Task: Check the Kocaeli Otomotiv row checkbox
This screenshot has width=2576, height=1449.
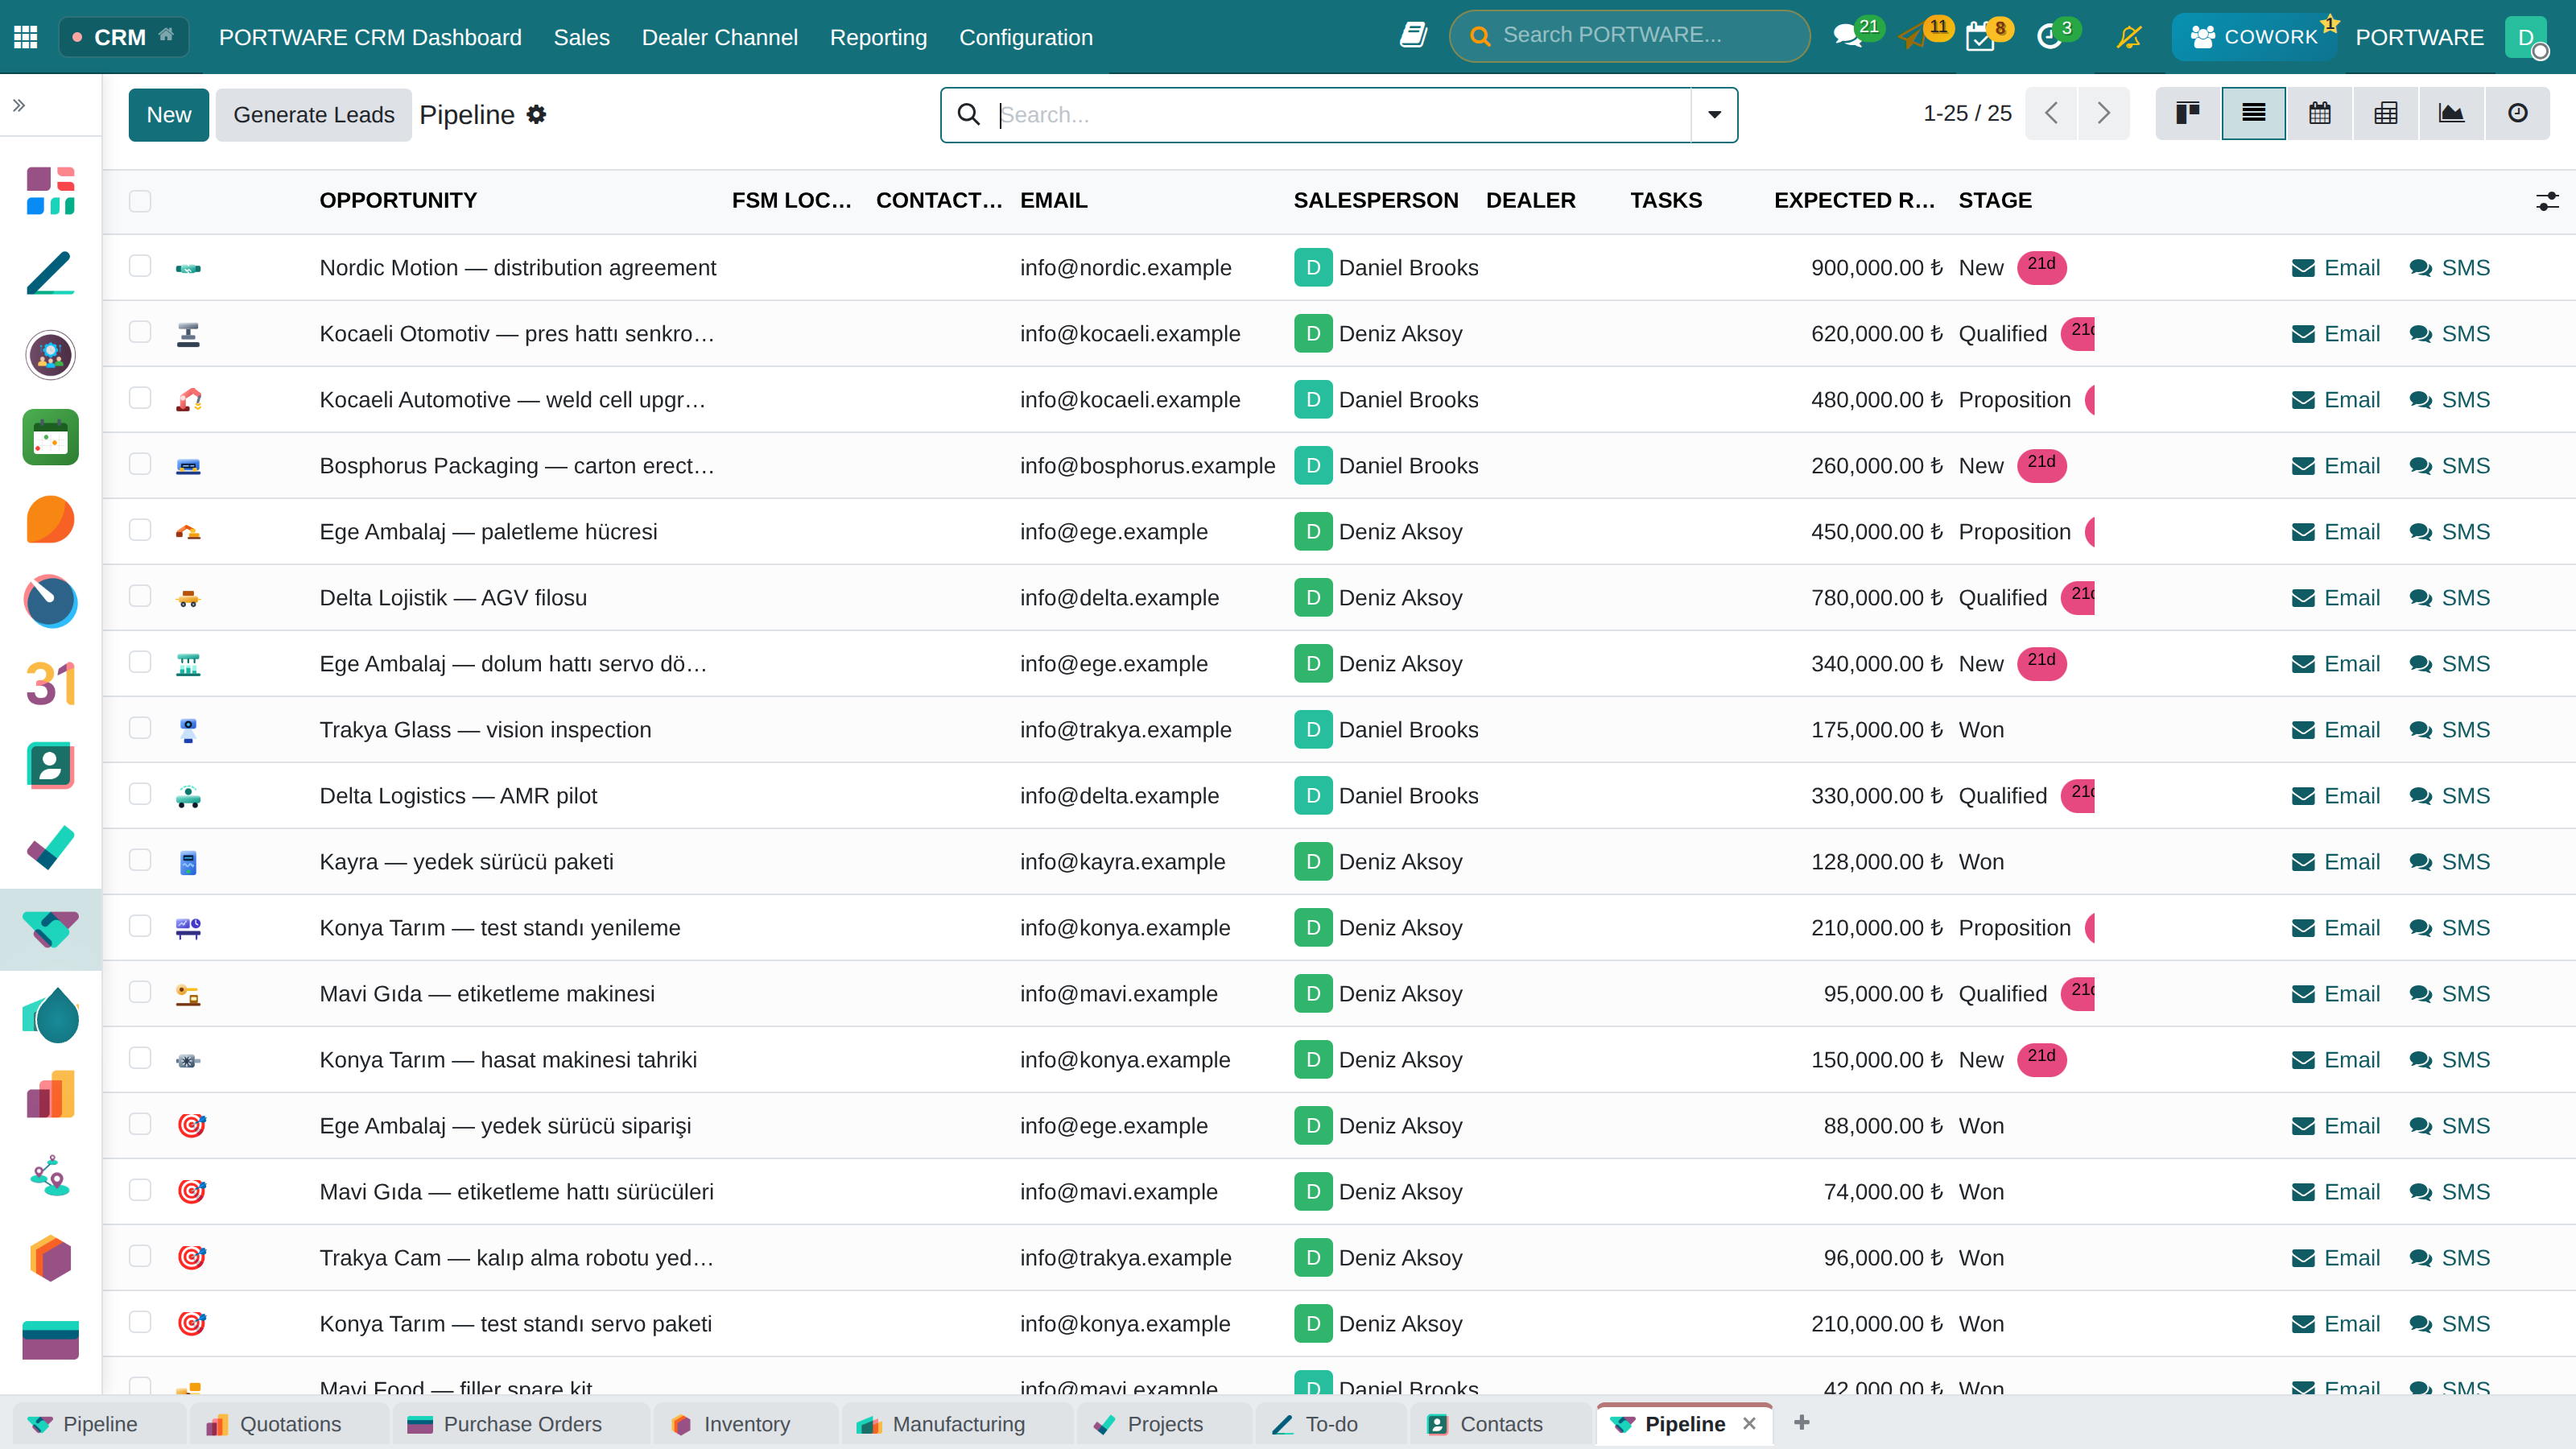Action: [x=140, y=332]
